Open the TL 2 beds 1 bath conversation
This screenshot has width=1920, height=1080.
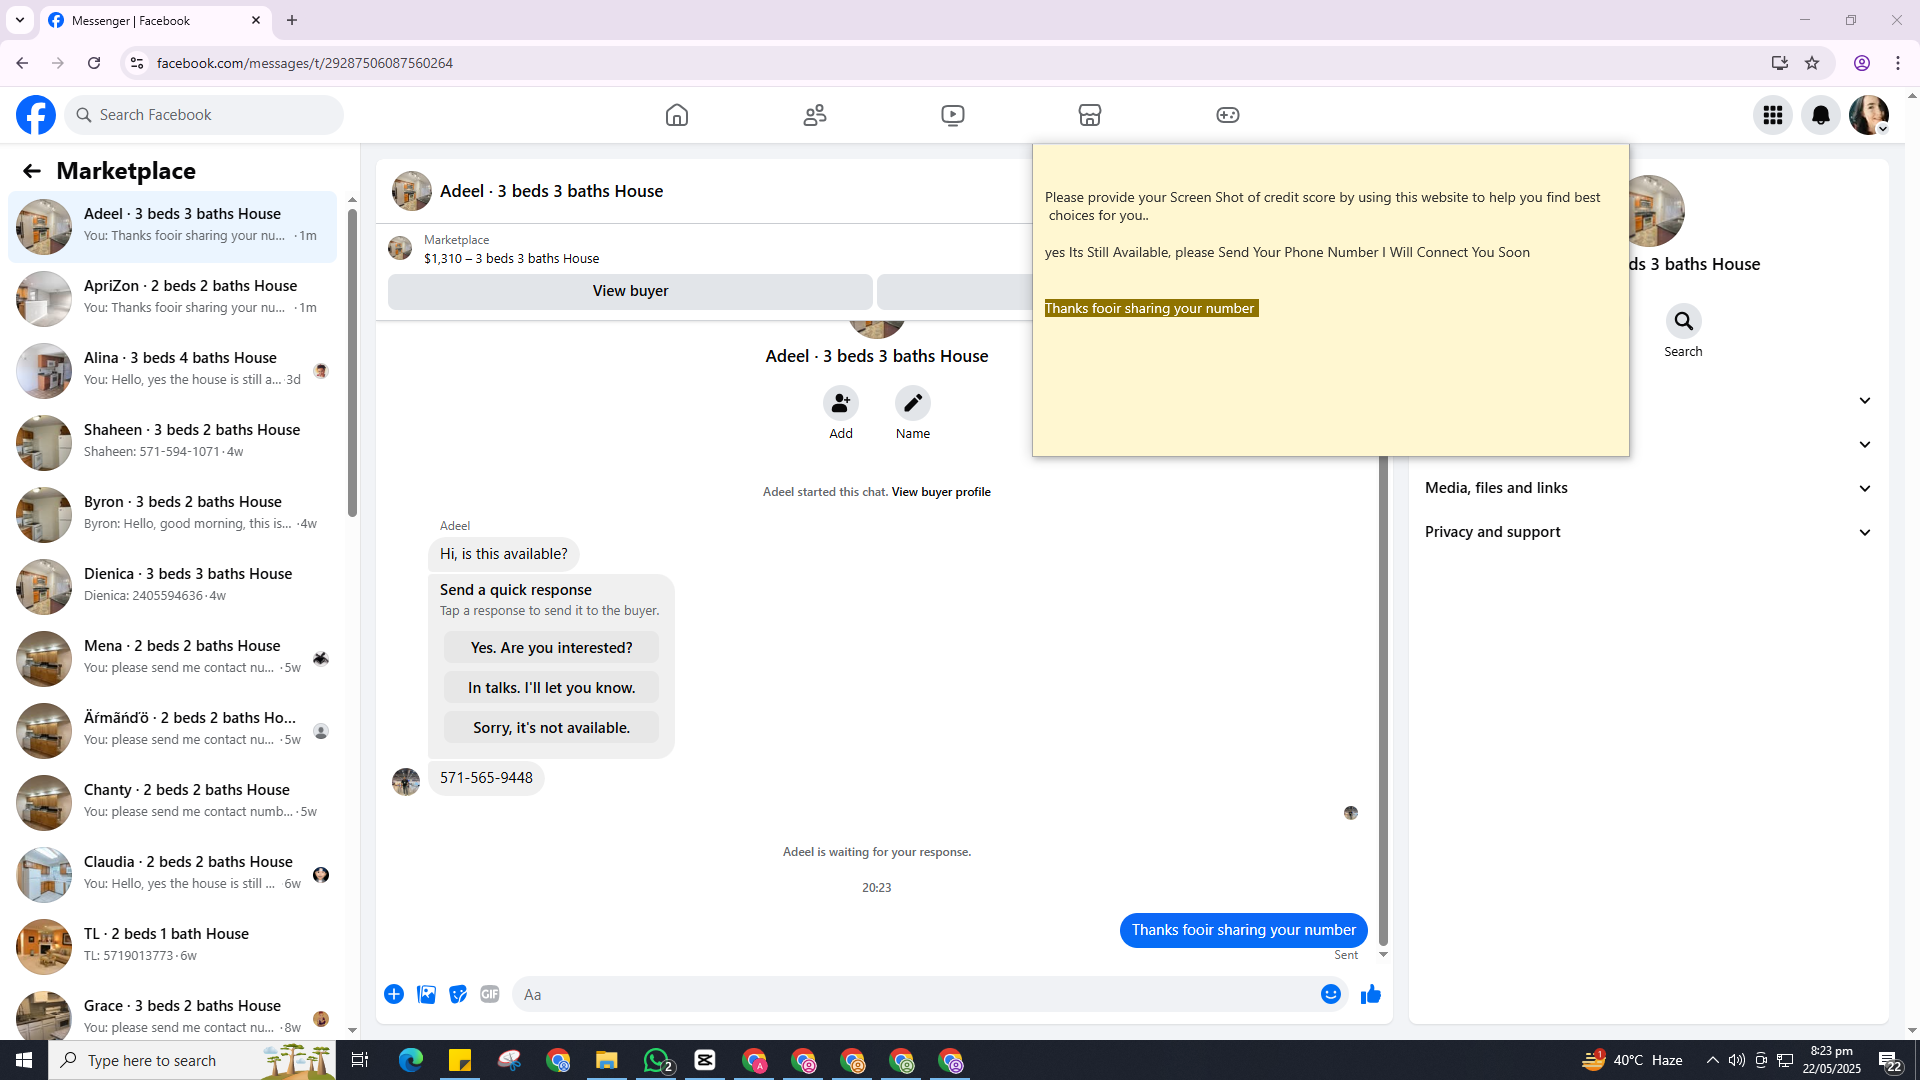coord(172,947)
